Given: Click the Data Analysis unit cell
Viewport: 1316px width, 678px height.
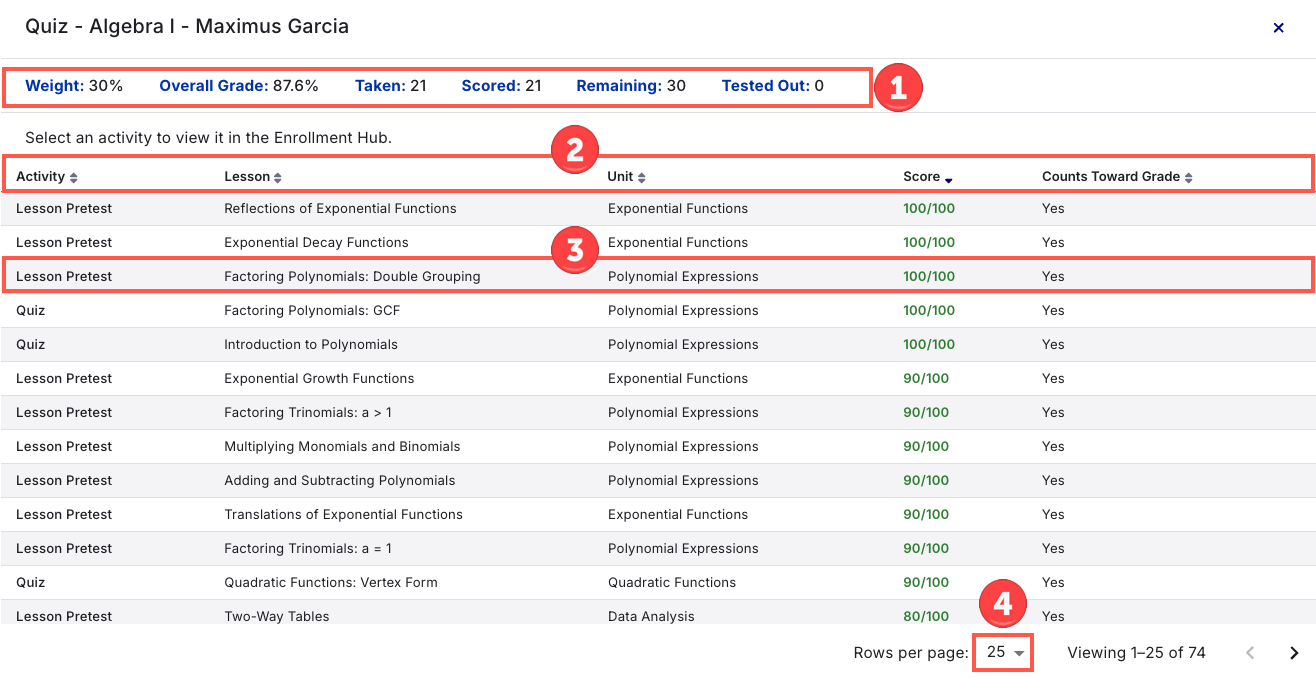Looking at the screenshot, I should (651, 616).
